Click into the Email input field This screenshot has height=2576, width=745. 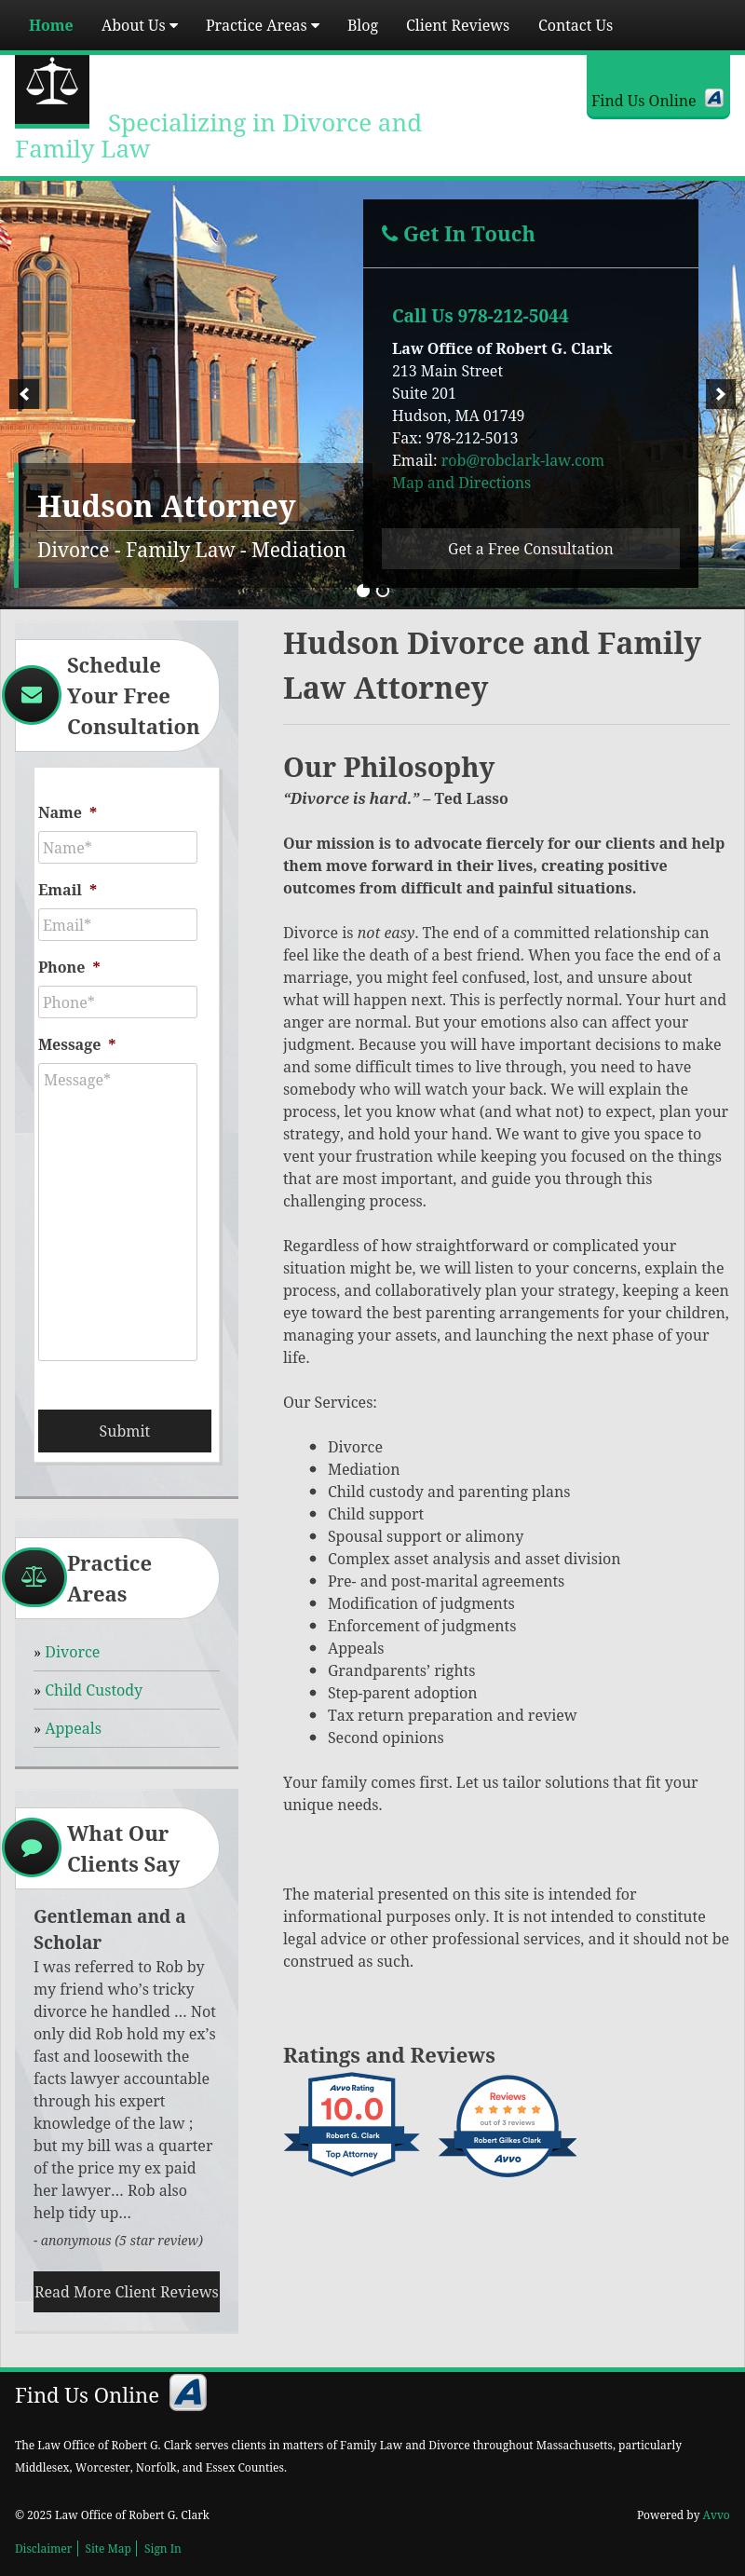117,925
